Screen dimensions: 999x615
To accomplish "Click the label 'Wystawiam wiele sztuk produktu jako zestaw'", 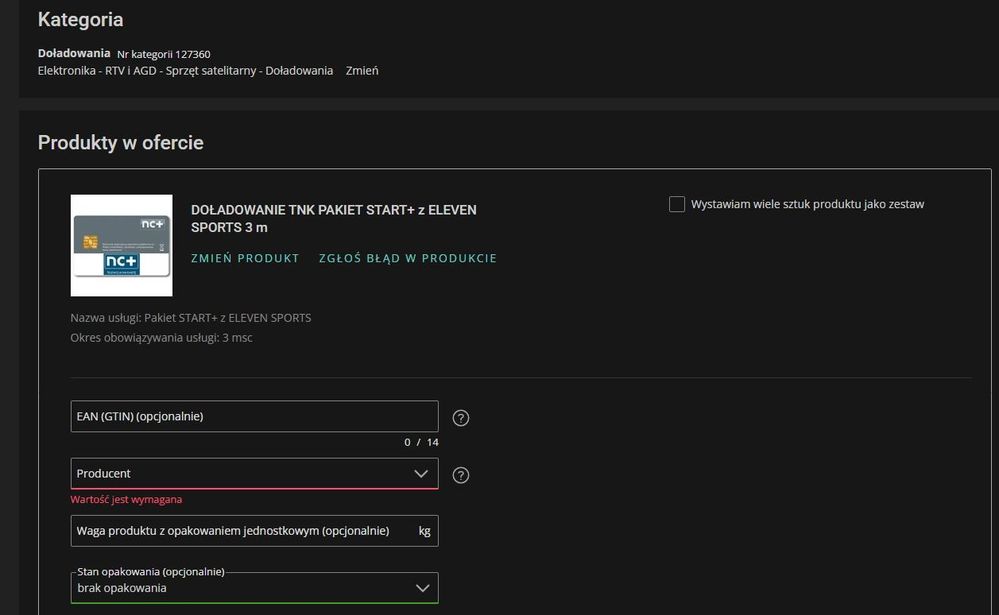I will tap(807, 205).
